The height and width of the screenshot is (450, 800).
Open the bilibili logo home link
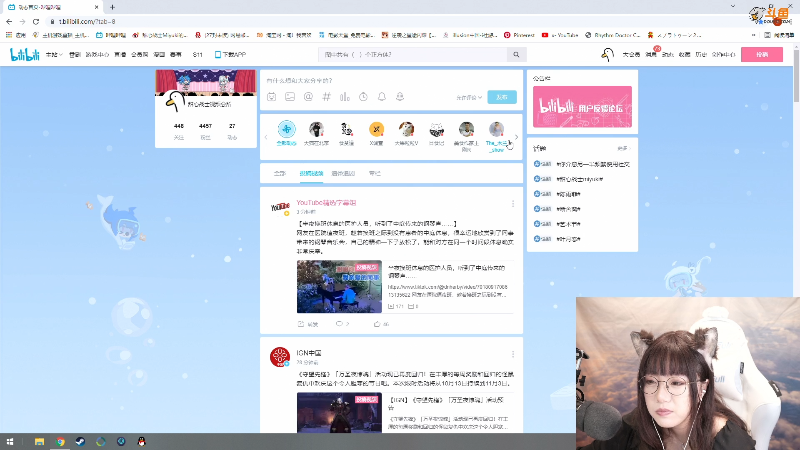click(24, 55)
